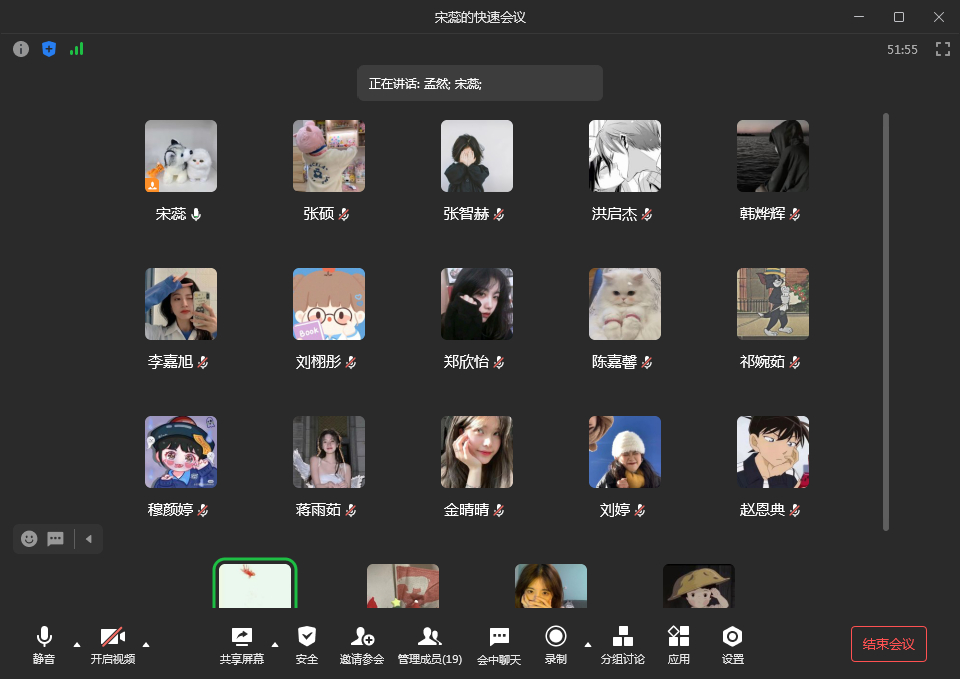Image resolution: width=960 pixels, height=679 pixels.
Task: Click the 正在讲话 speaking status banner
Action: [x=480, y=83]
